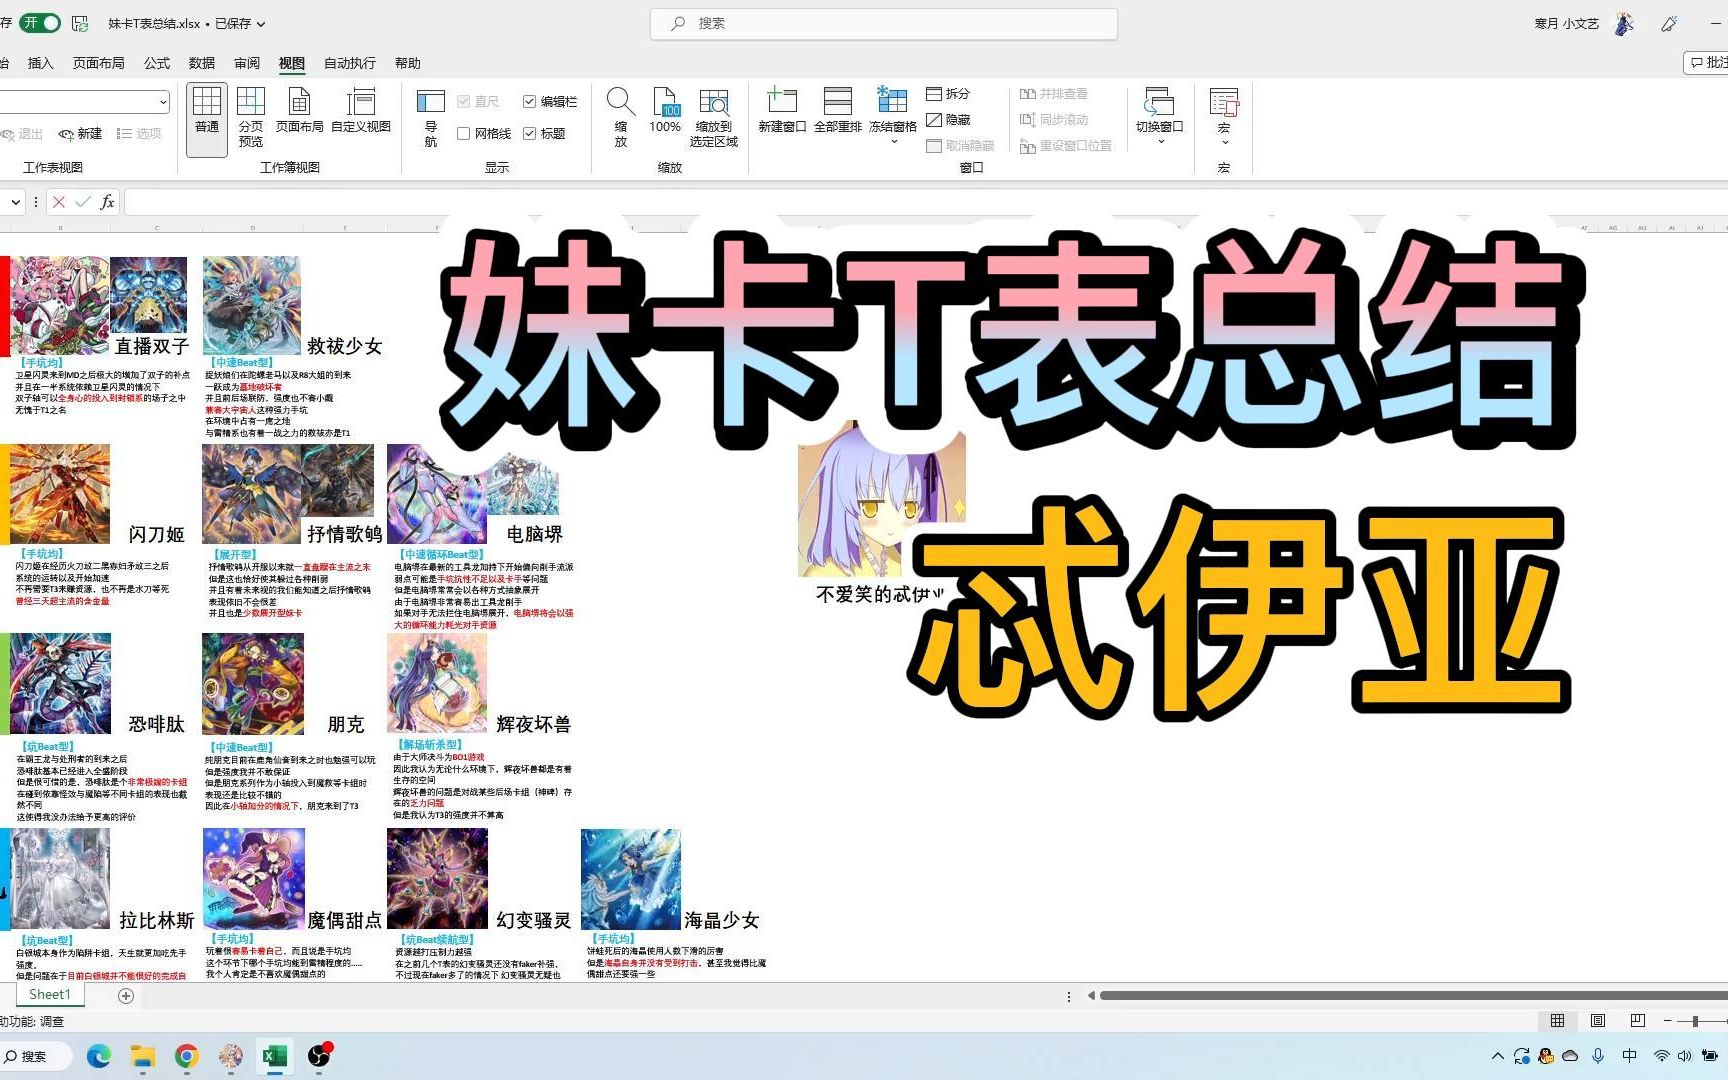Screen dimensions: 1728x1080
Task: Open the file name saved-status dropdown
Action: pos(261,23)
